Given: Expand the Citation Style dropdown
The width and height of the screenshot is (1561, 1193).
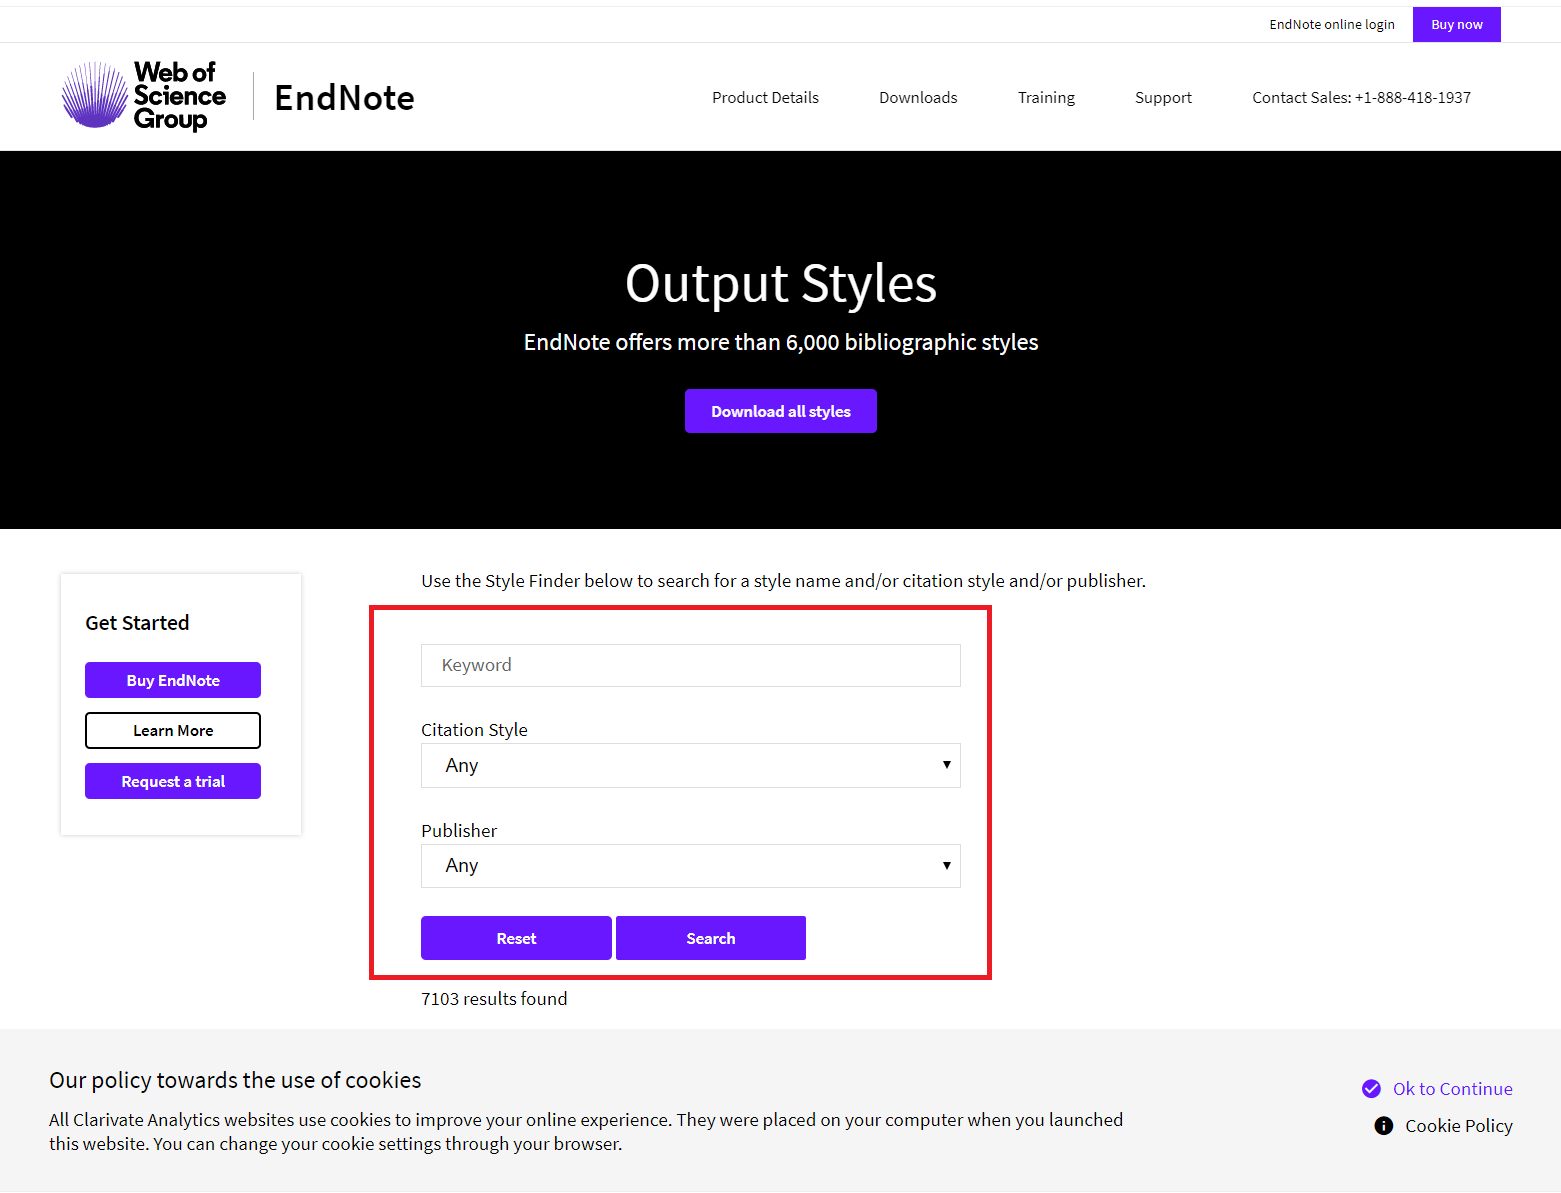Looking at the screenshot, I should (690, 766).
